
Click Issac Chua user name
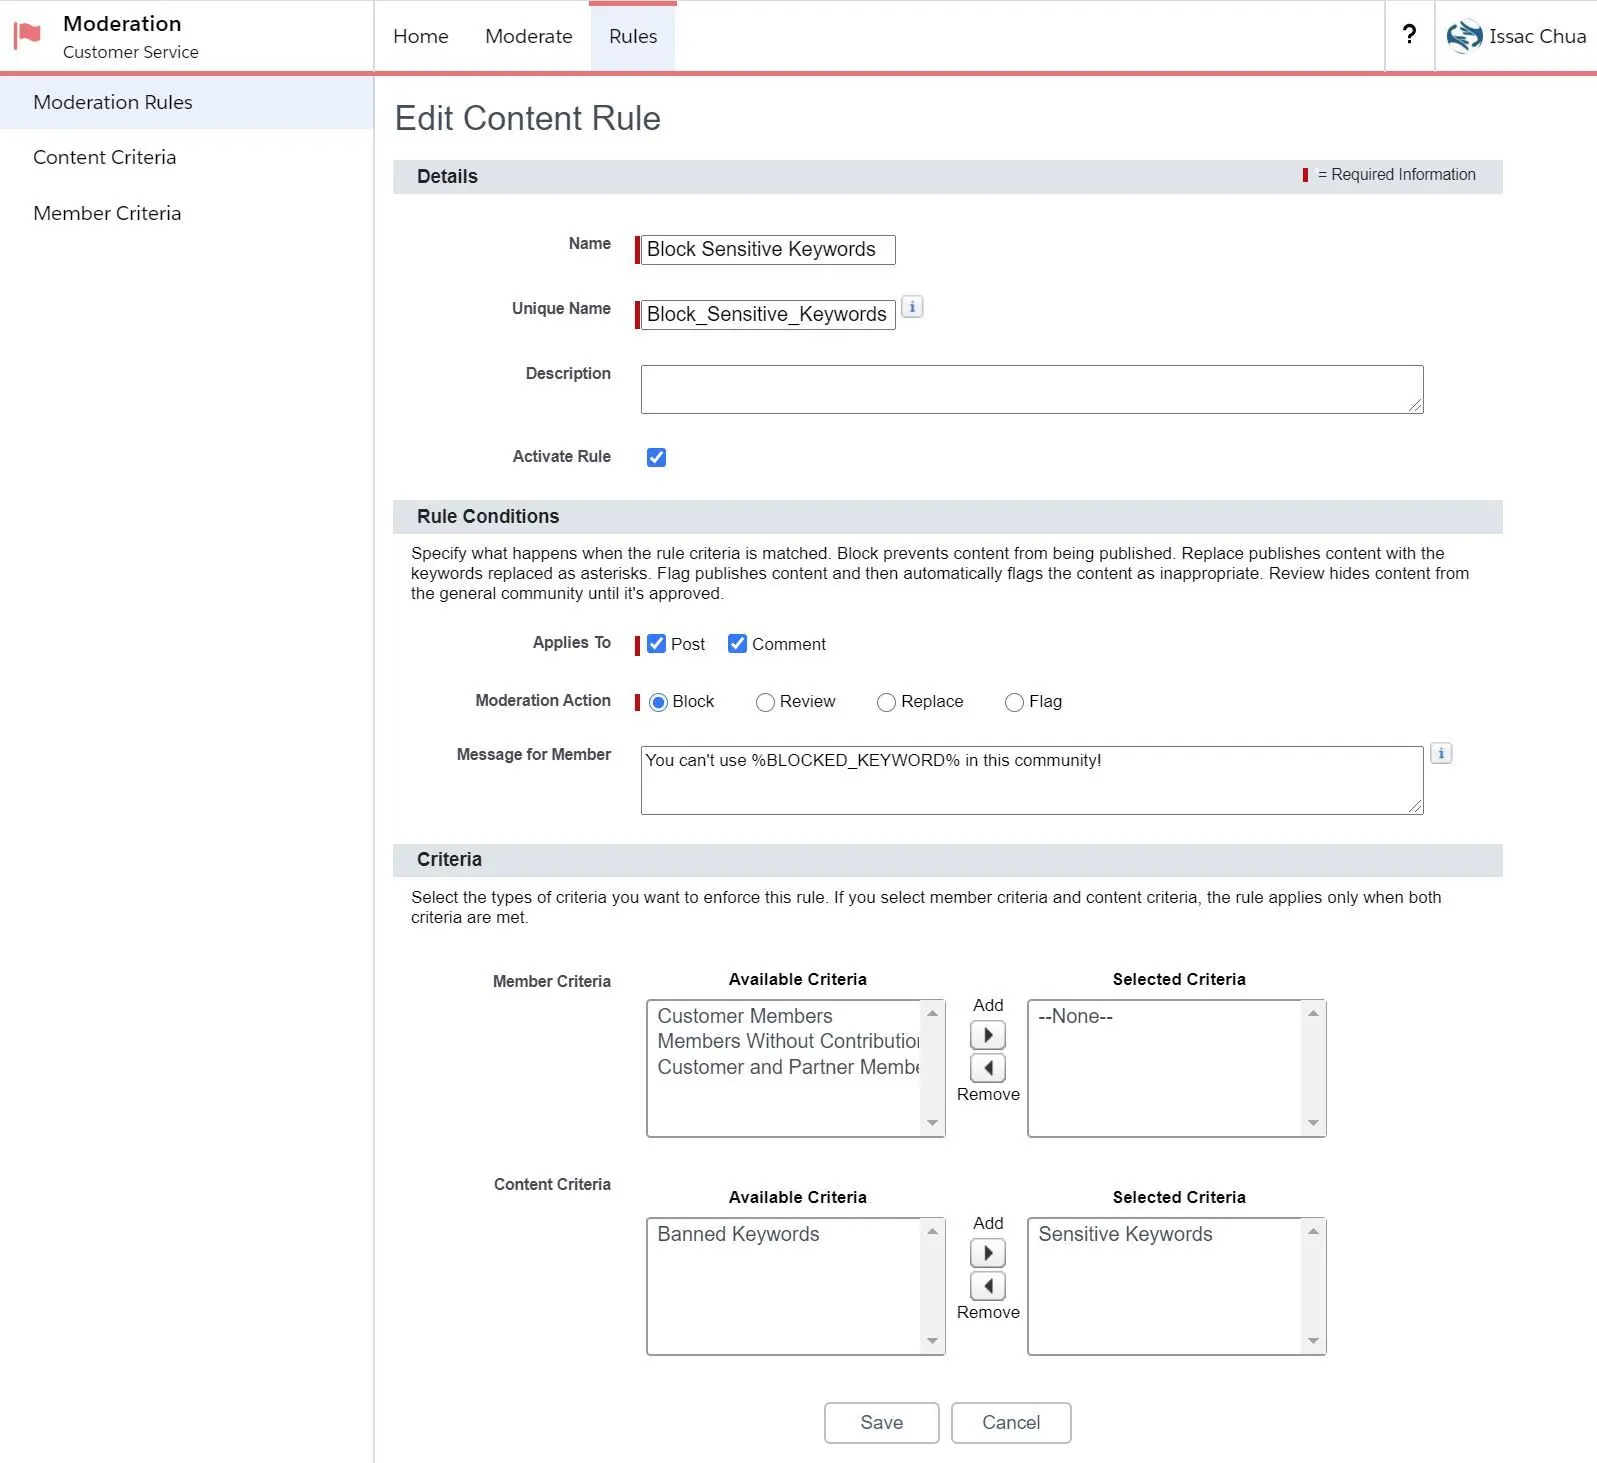click(1537, 36)
